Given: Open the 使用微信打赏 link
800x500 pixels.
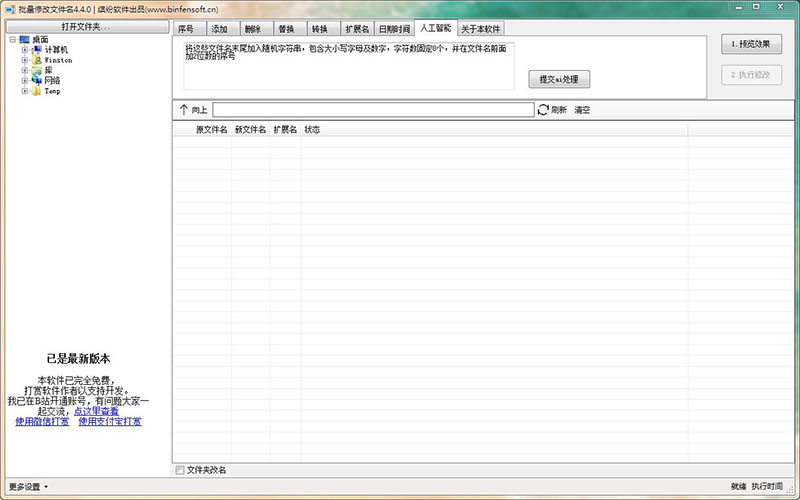Looking at the screenshot, I should (42, 421).
